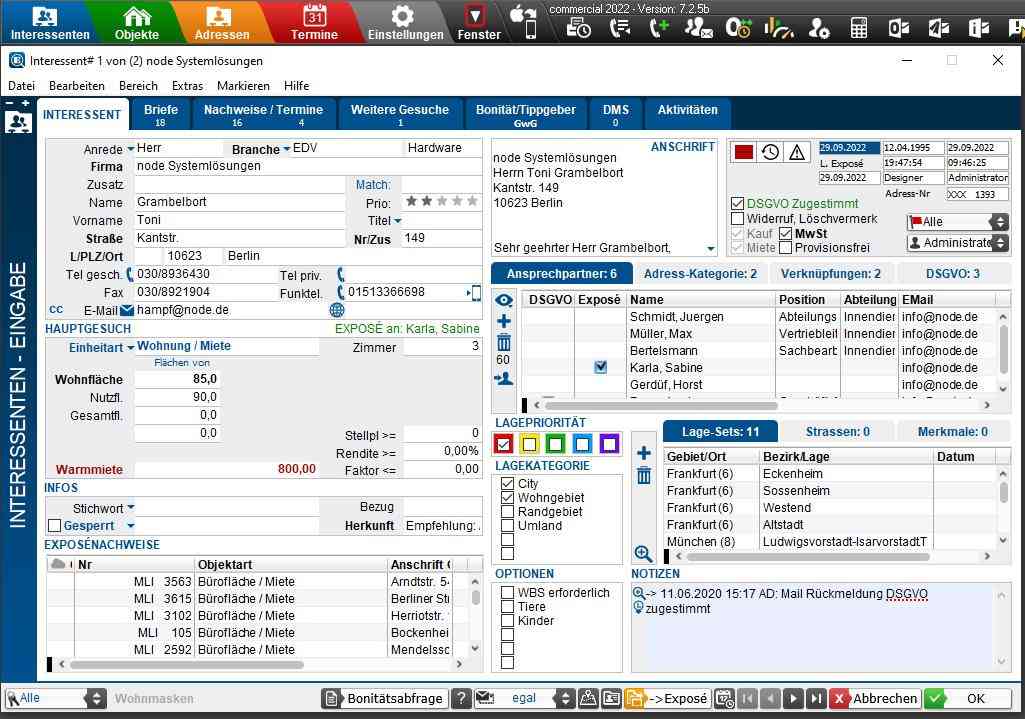Click the Bonitätsabfrage button
Screen dimensions: 1025x719
[384, 699]
